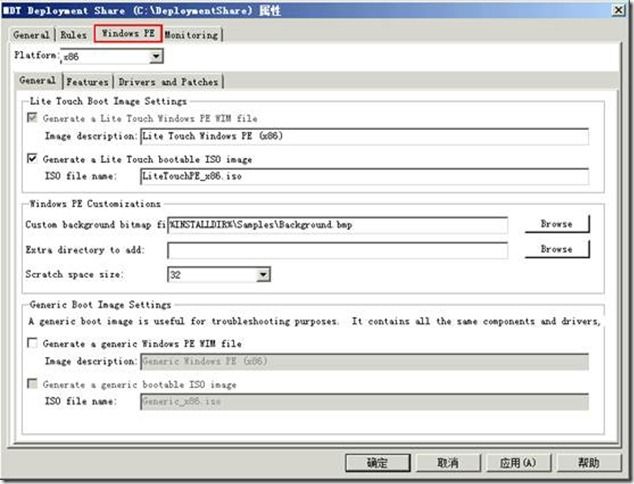Screen dimensions: 634x484
Task: Open the Drivers and Patches sub-tab
Action: point(168,82)
